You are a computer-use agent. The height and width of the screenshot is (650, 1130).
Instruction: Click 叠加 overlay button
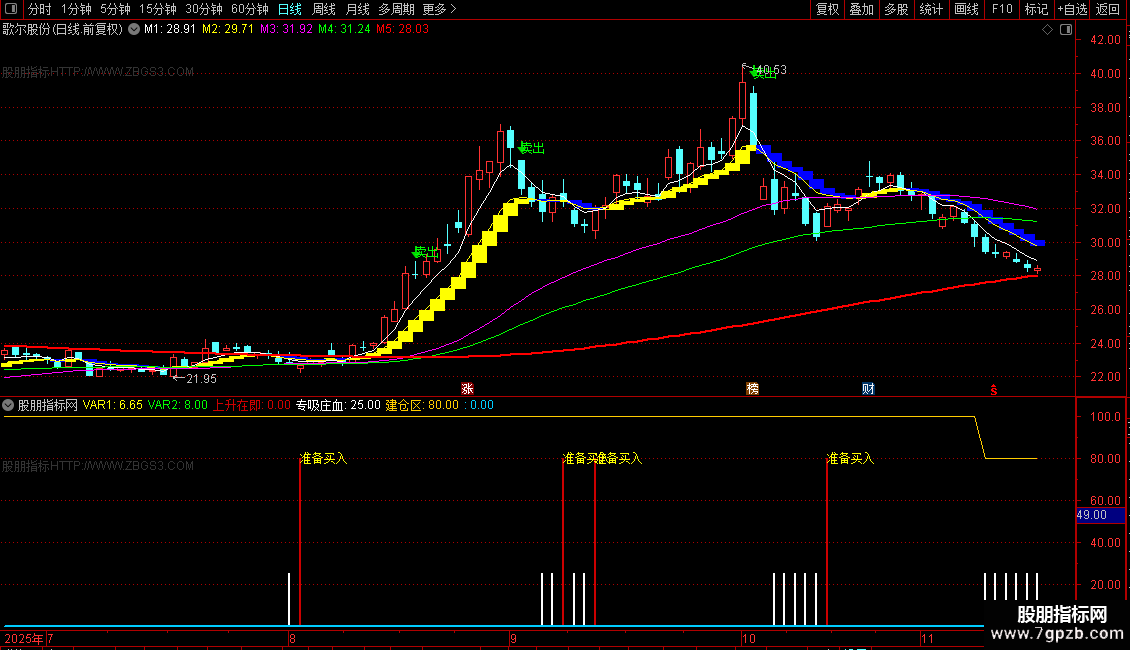coord(861,9)
